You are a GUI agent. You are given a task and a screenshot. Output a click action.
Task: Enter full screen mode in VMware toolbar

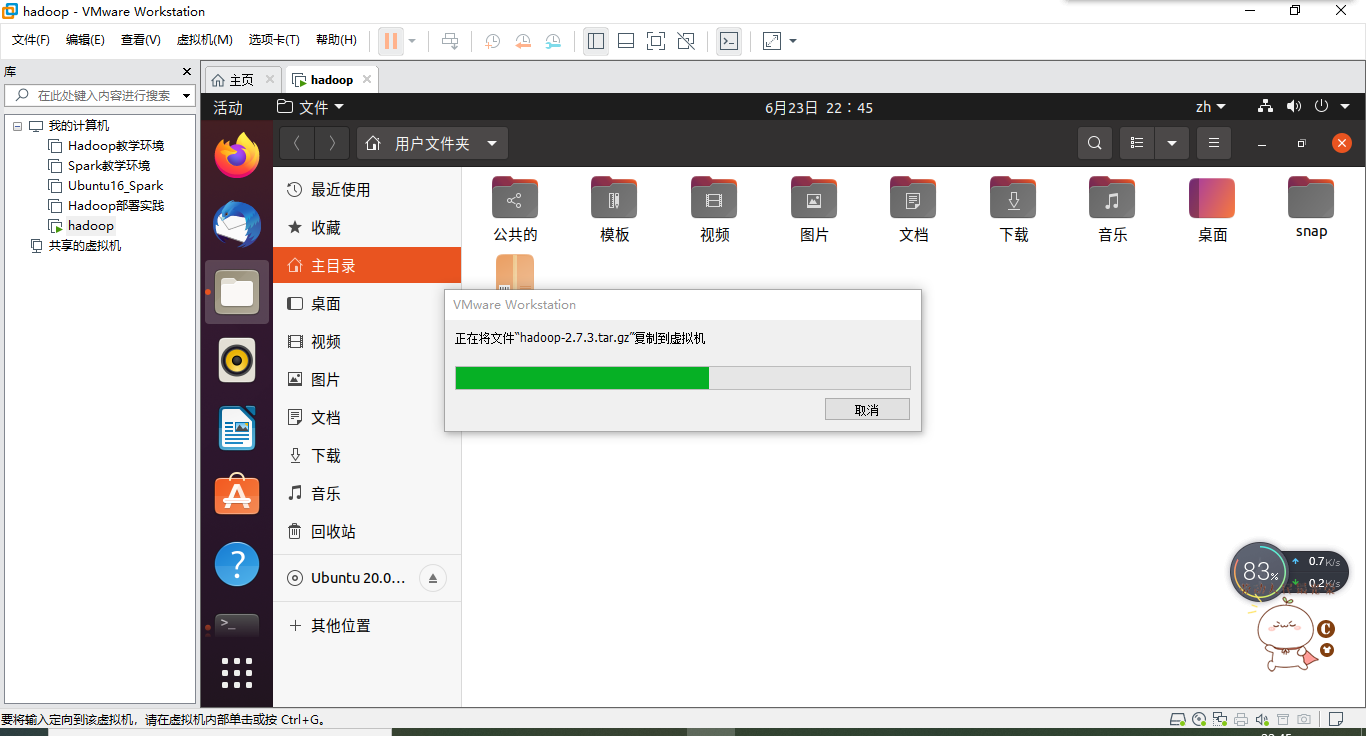coord(656,41)
